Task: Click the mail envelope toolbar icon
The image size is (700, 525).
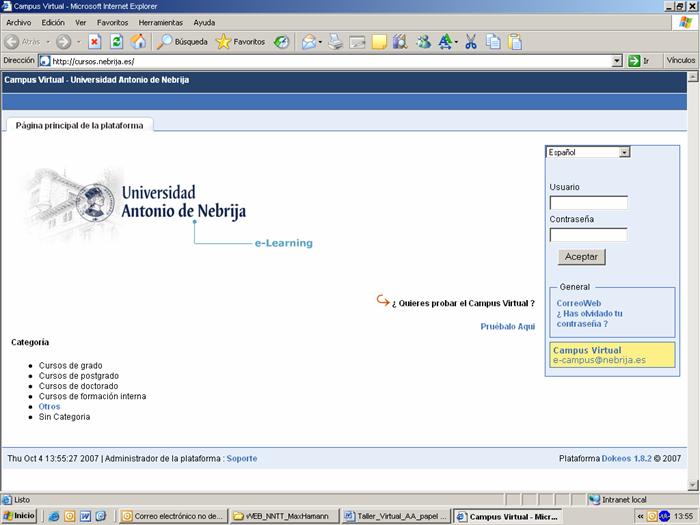Action: pyautogui.click(x=308, y=42)
